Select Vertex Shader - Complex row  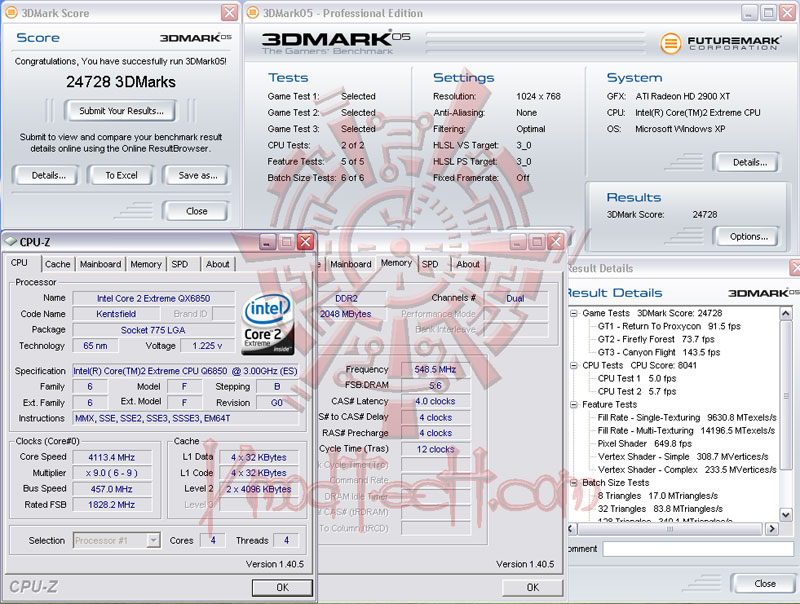coord(687,469)
